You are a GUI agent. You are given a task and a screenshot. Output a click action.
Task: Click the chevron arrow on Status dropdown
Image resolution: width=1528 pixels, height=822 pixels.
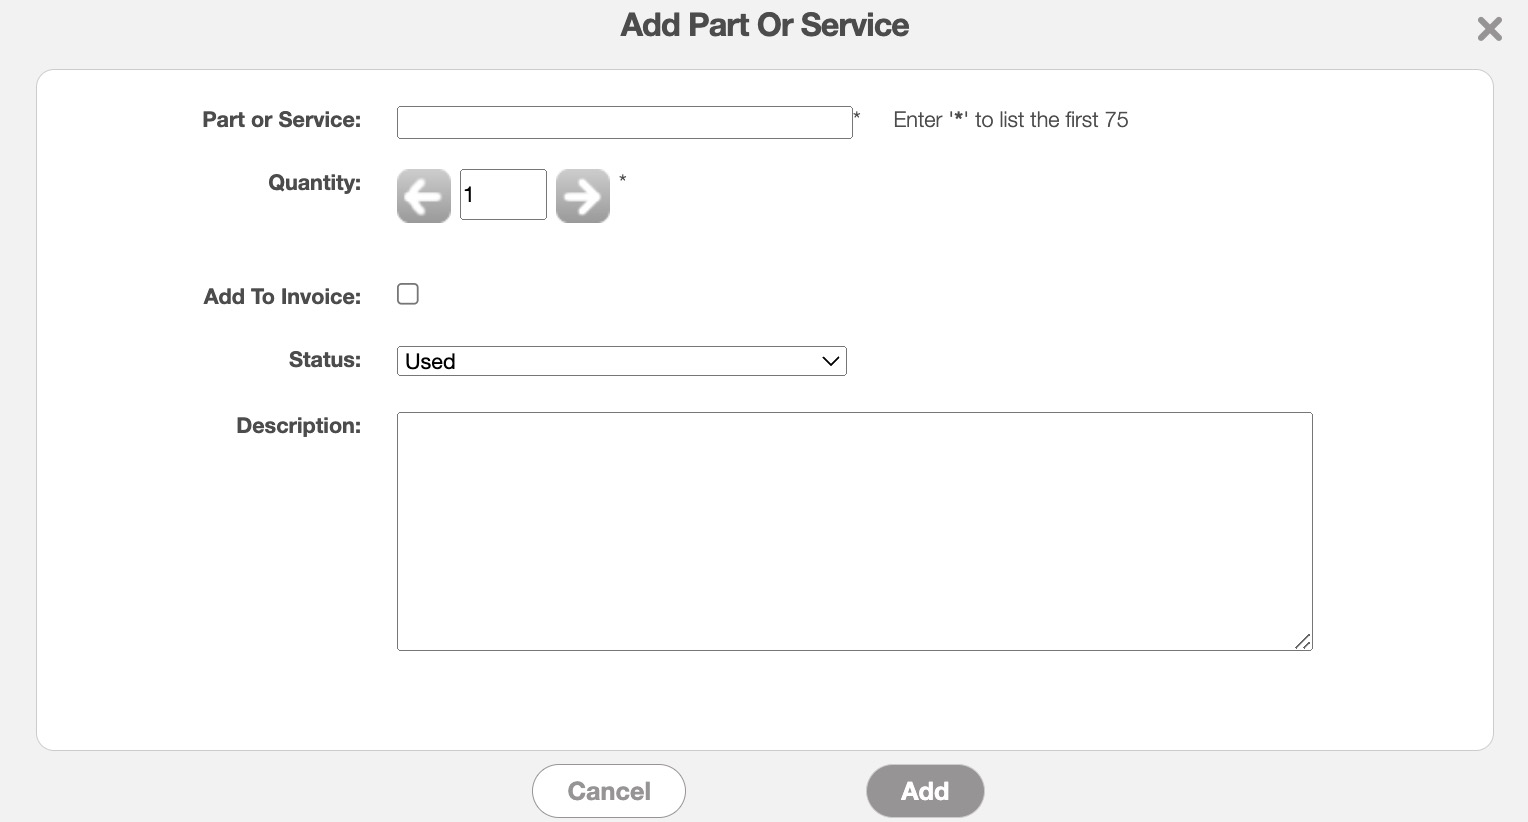pos(830,361)
